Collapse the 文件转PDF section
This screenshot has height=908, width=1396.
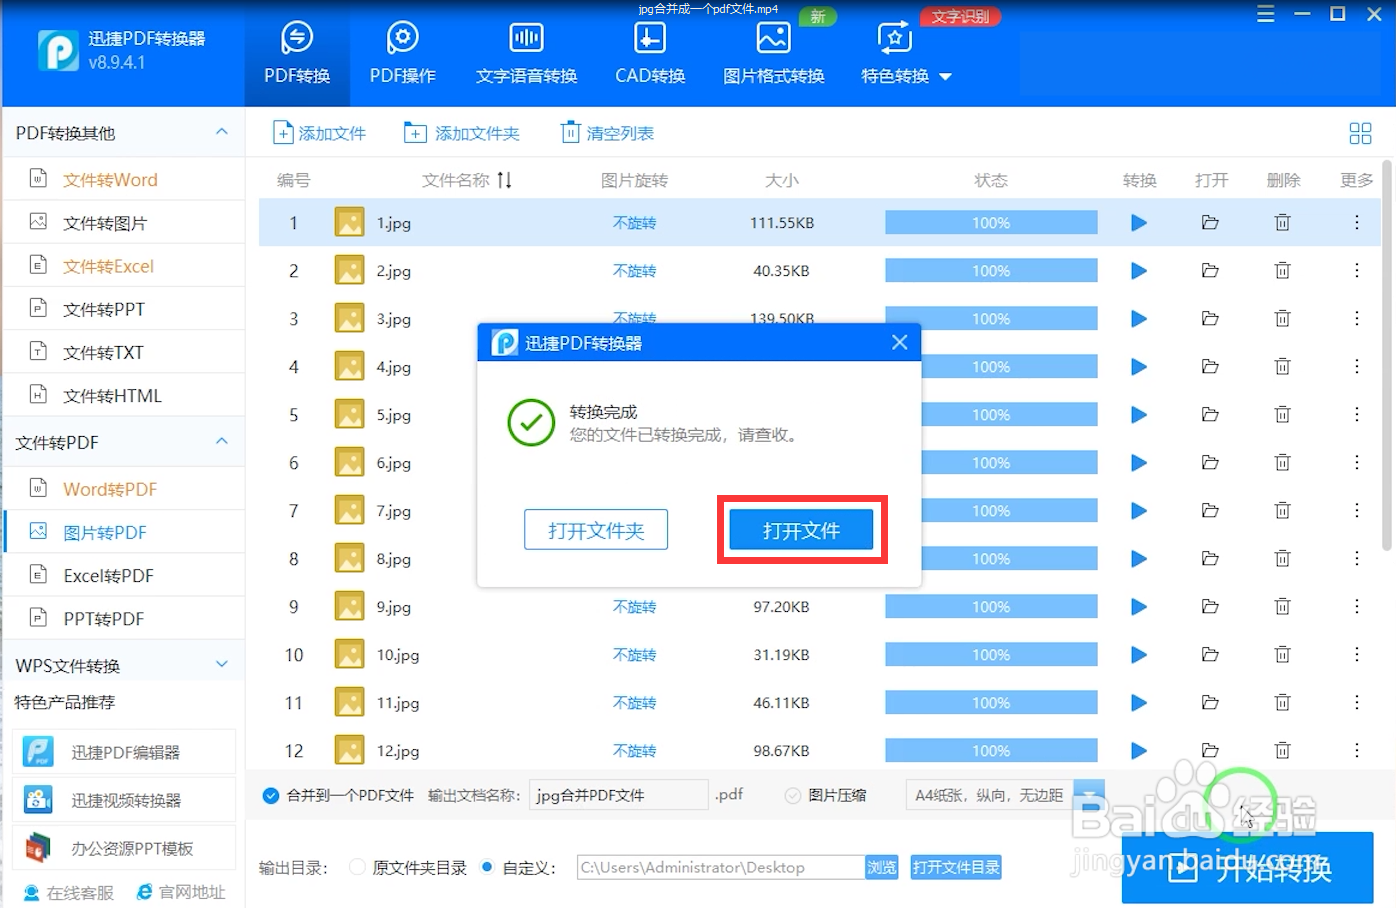pos(222,441)
